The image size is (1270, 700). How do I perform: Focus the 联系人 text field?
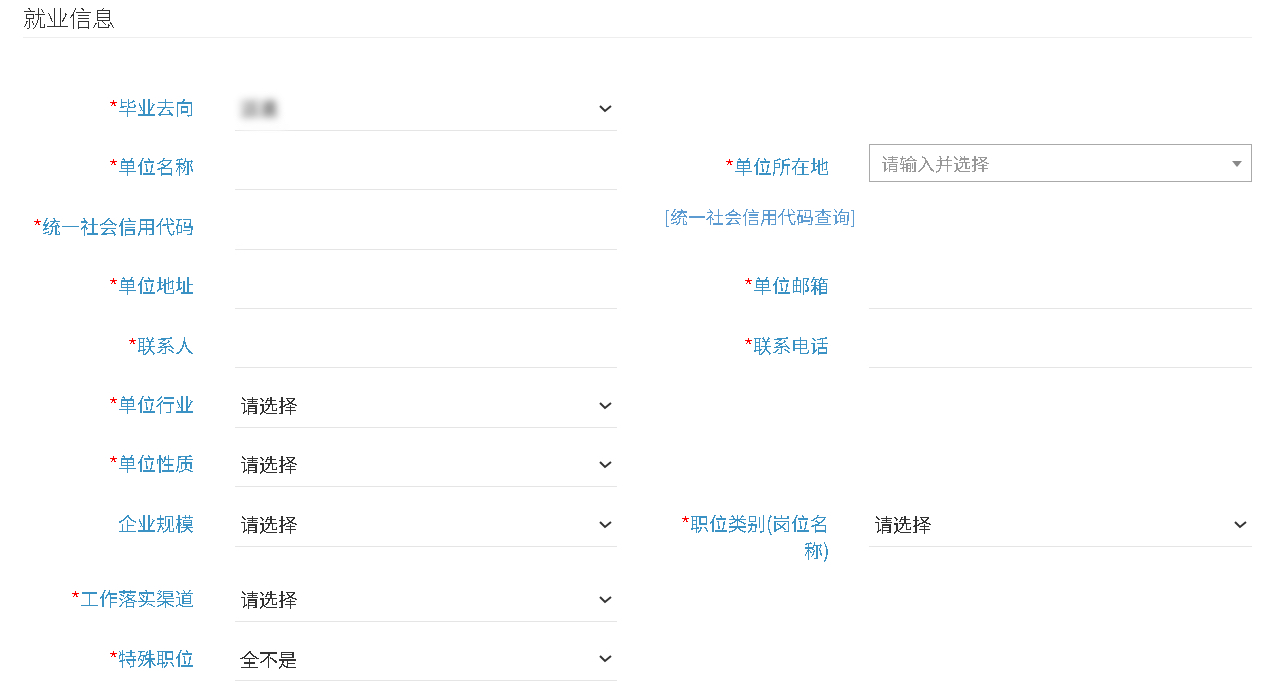pyautogui.click(x=425, y=346)
